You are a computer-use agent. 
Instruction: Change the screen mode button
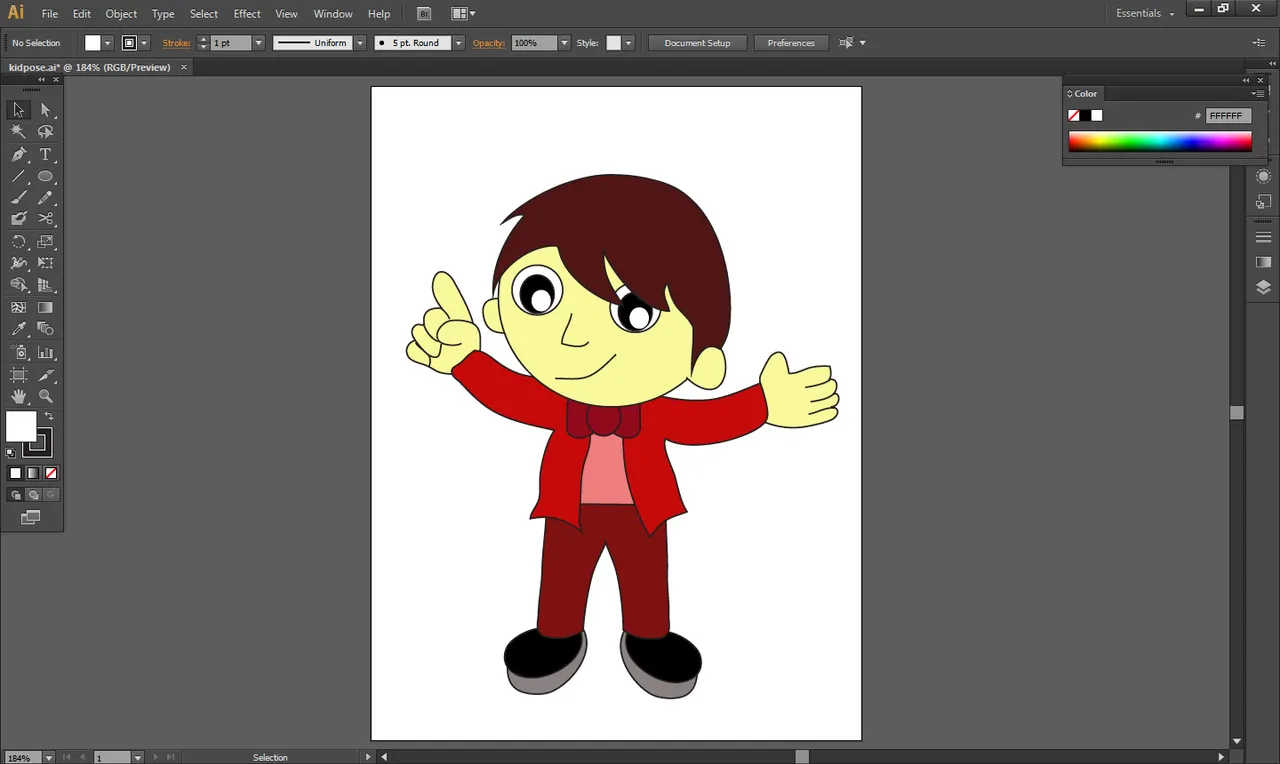[x=31, y=517]
